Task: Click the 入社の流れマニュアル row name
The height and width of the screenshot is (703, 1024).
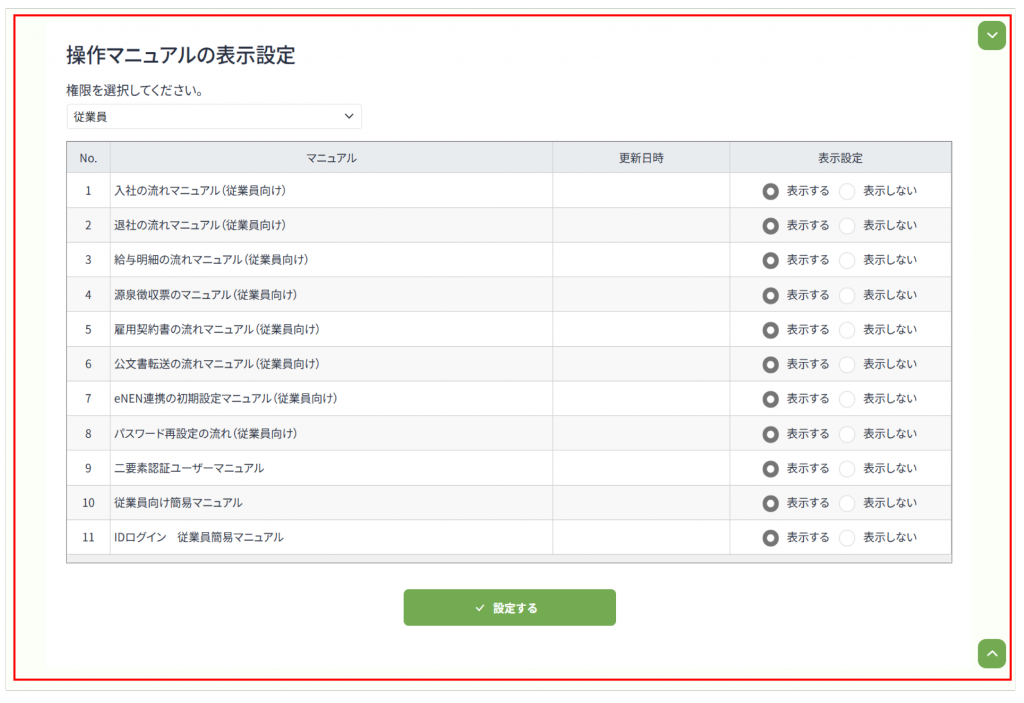Action: click(x=207, y=191)
